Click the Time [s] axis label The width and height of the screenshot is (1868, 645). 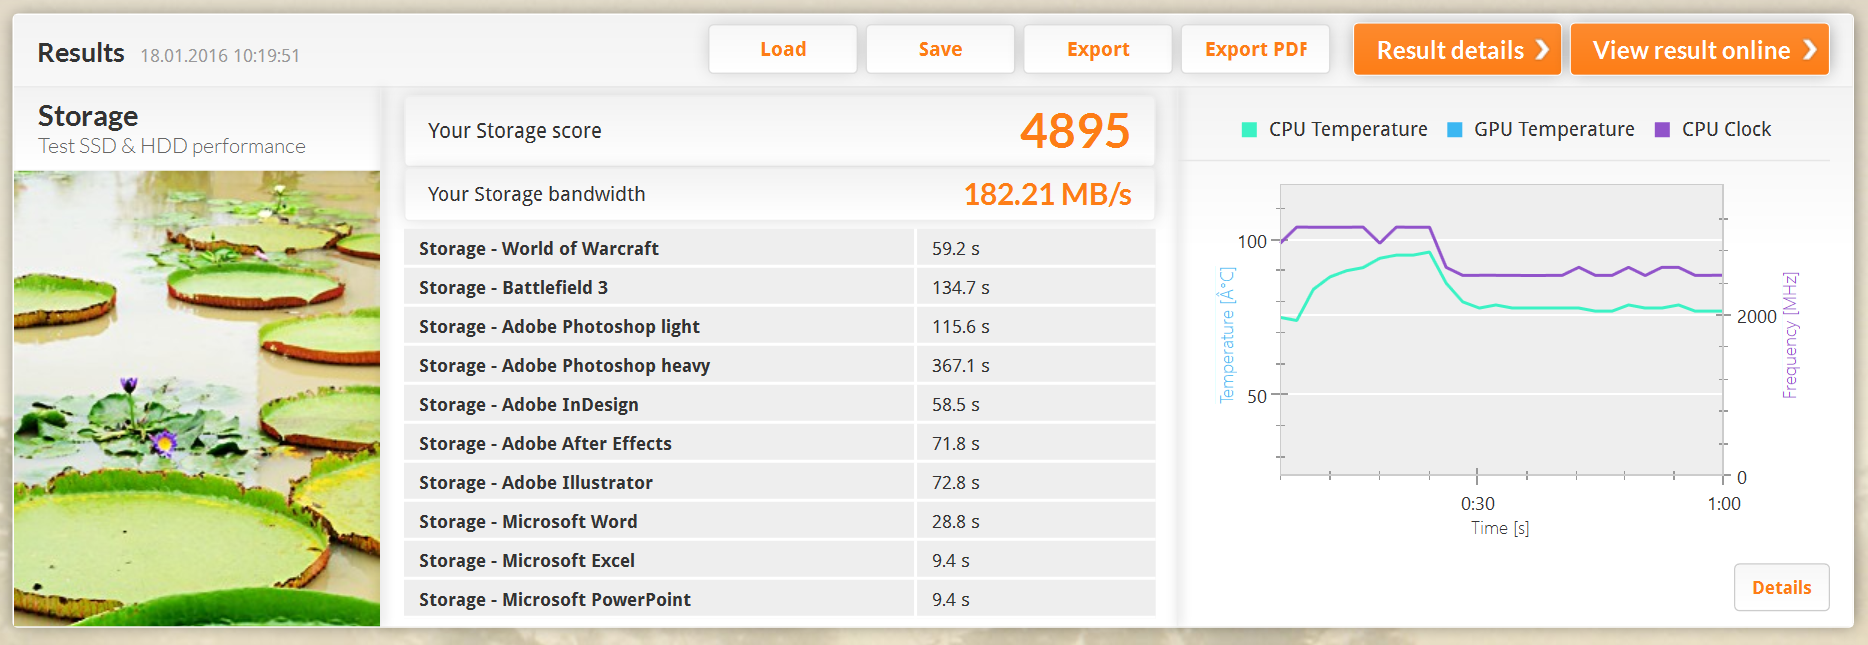click(x=1499, y=527)
